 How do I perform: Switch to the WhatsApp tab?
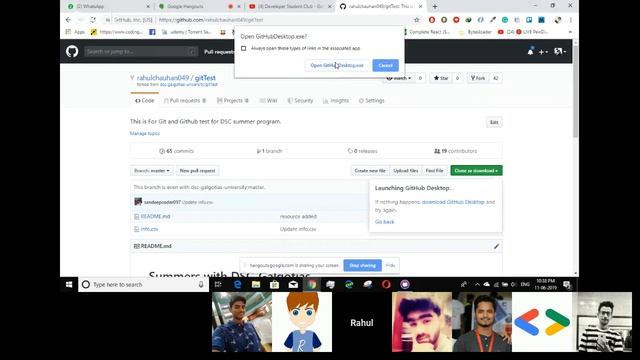tap(107, 7)
